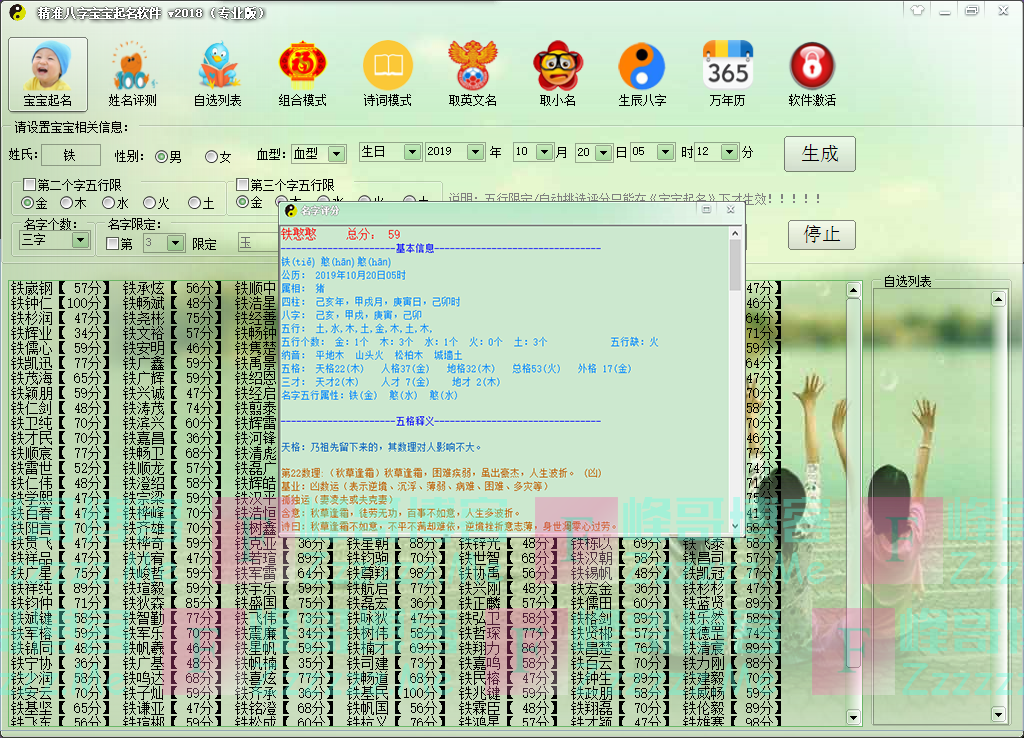Open the 名字个数 三字 dropdown
The height and width of the screenshot is (738, 1024).
[80, 240]
